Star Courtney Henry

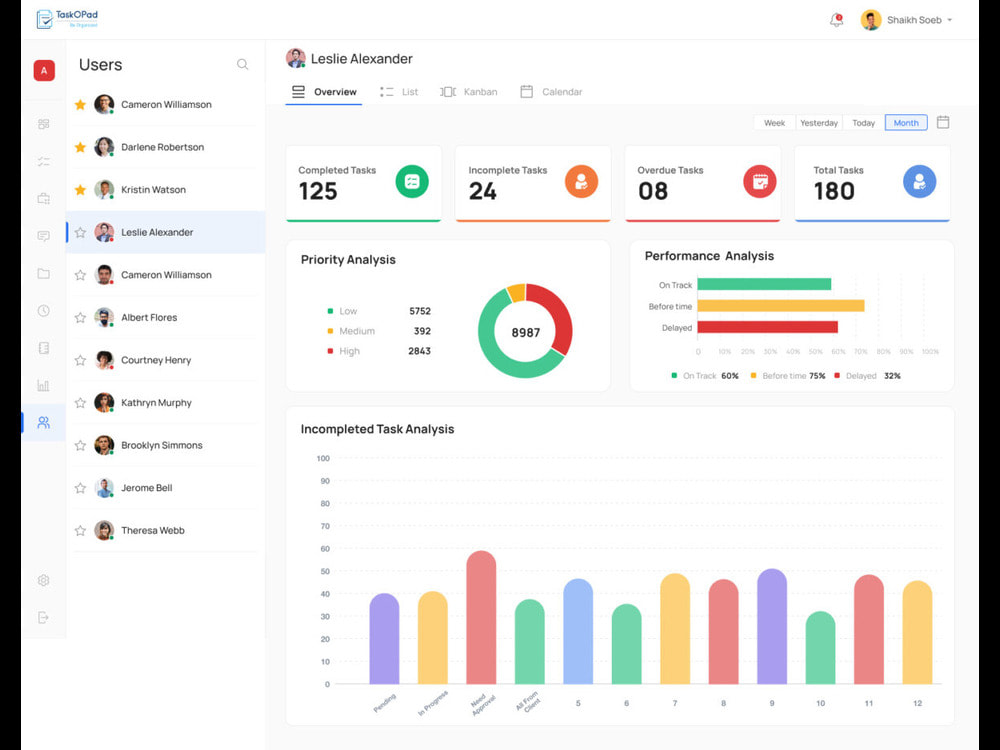80,360
